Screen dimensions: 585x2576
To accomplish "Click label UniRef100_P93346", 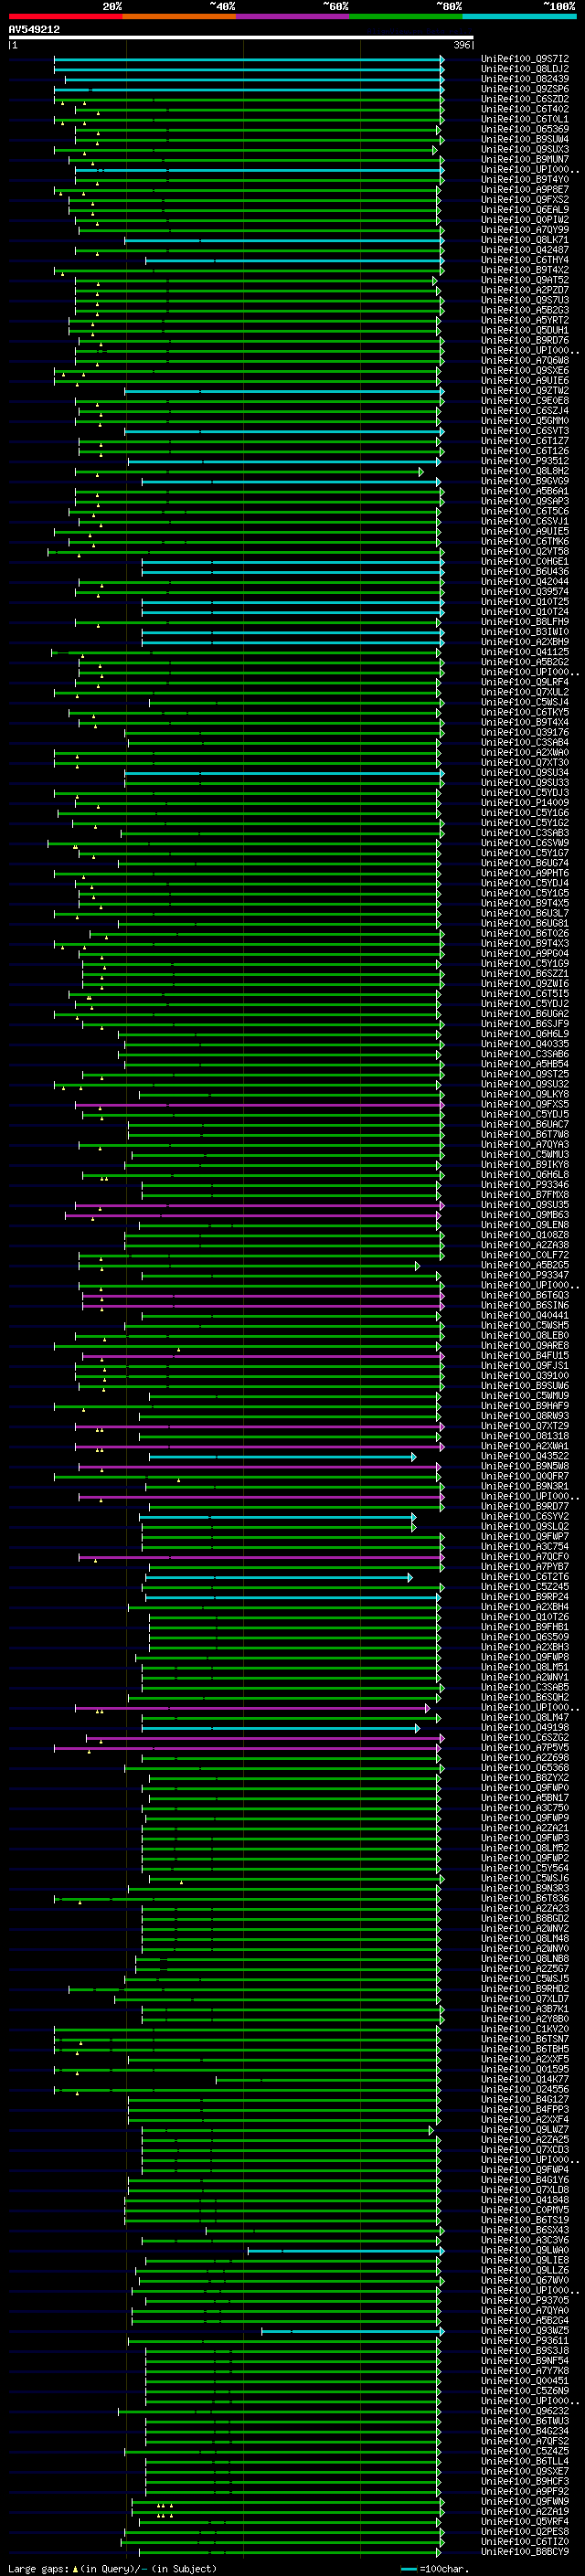I will 525,1184.
